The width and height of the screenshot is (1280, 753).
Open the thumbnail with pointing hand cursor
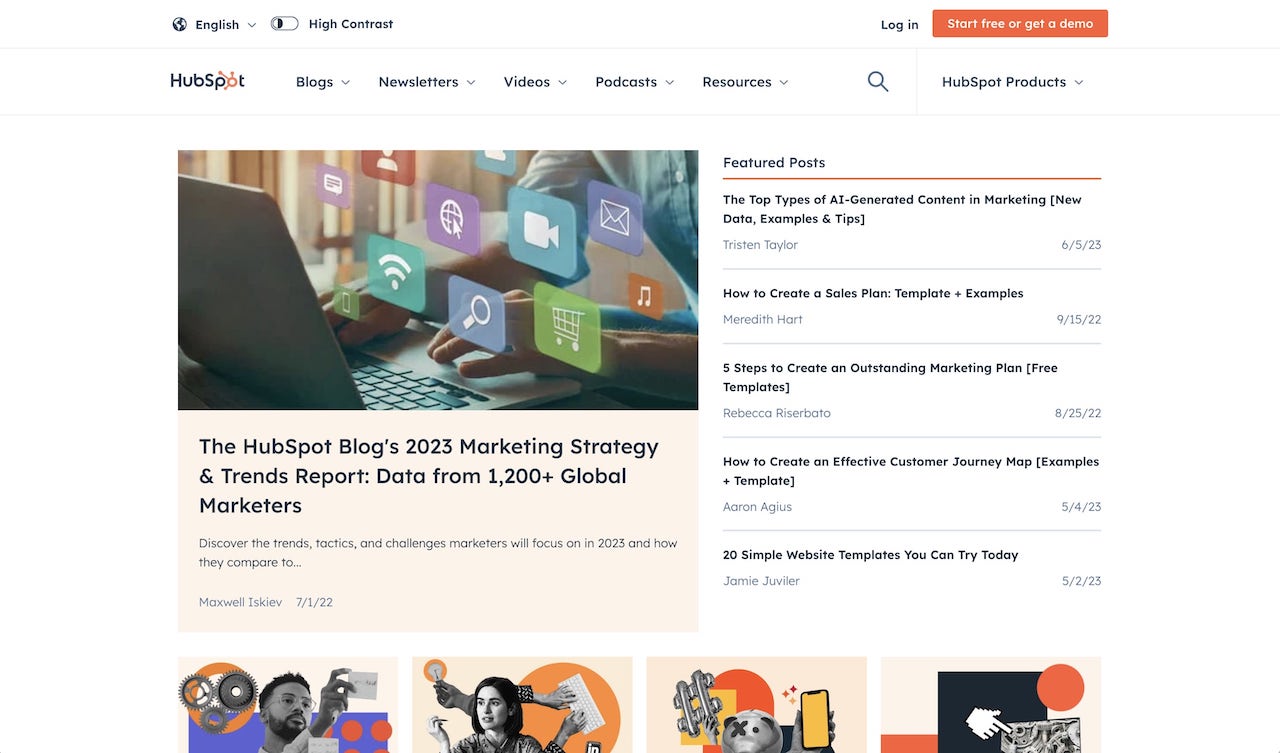[991, 705]
